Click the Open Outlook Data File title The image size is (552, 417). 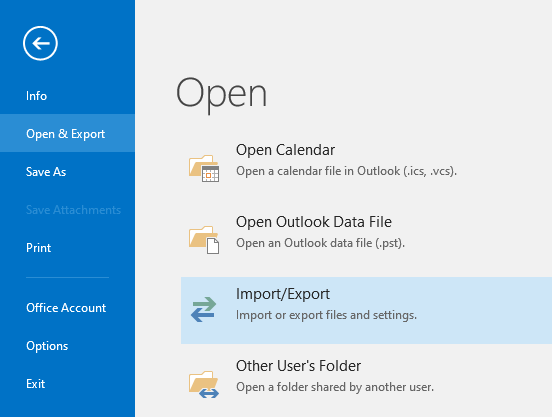tap(314, 222)
